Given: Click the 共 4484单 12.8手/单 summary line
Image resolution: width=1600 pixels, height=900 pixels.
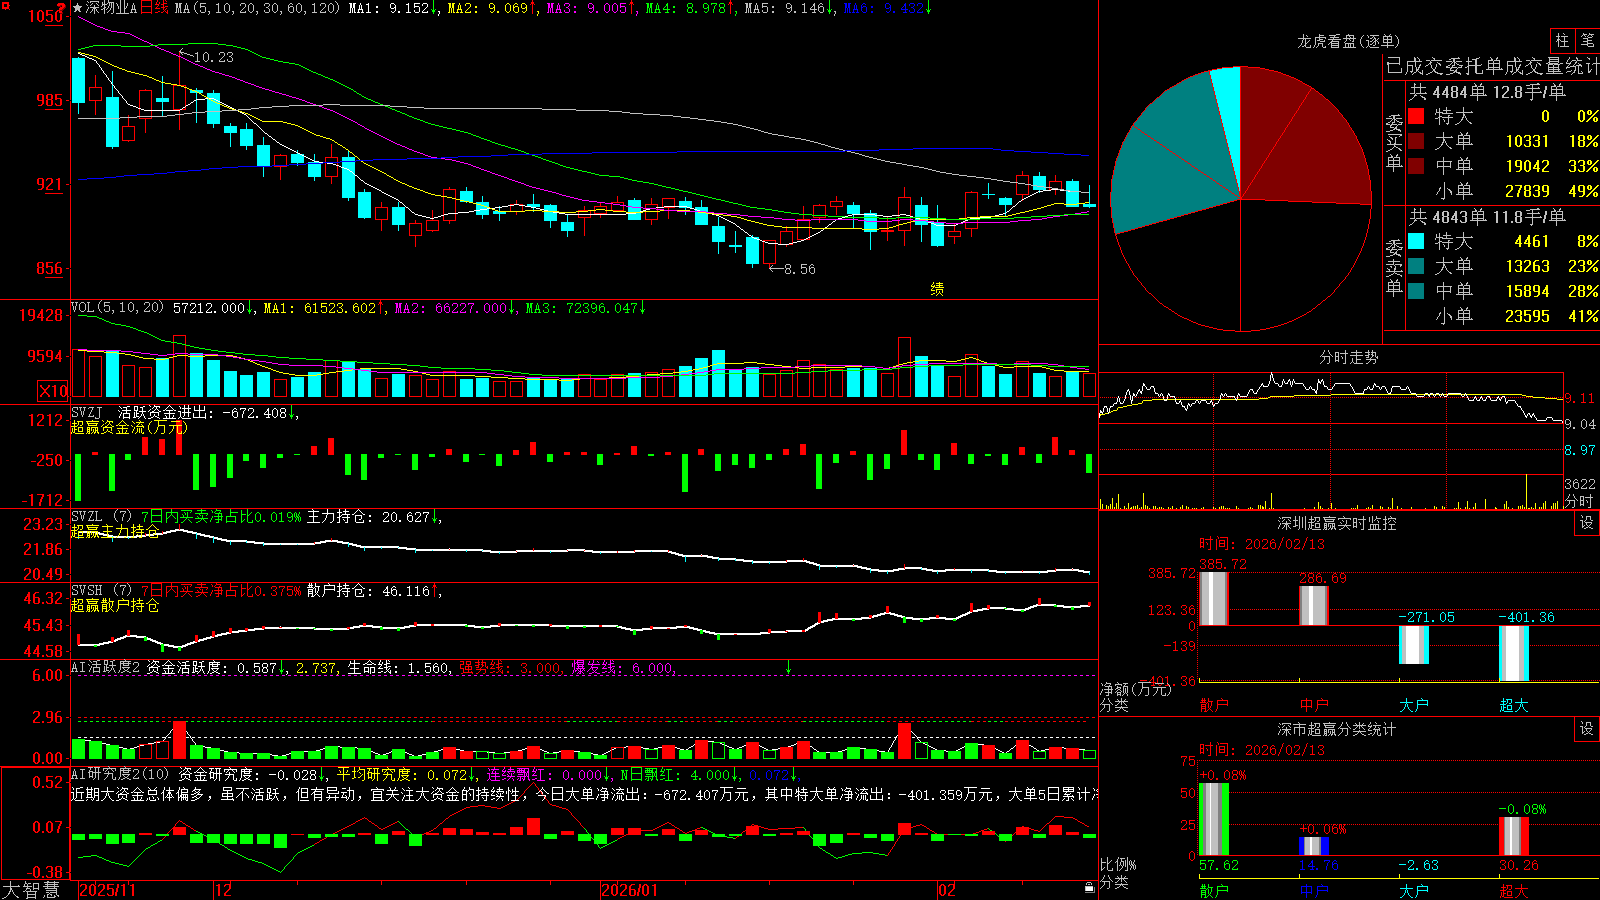Looking at the screenshot, I should click(1487, 91).
